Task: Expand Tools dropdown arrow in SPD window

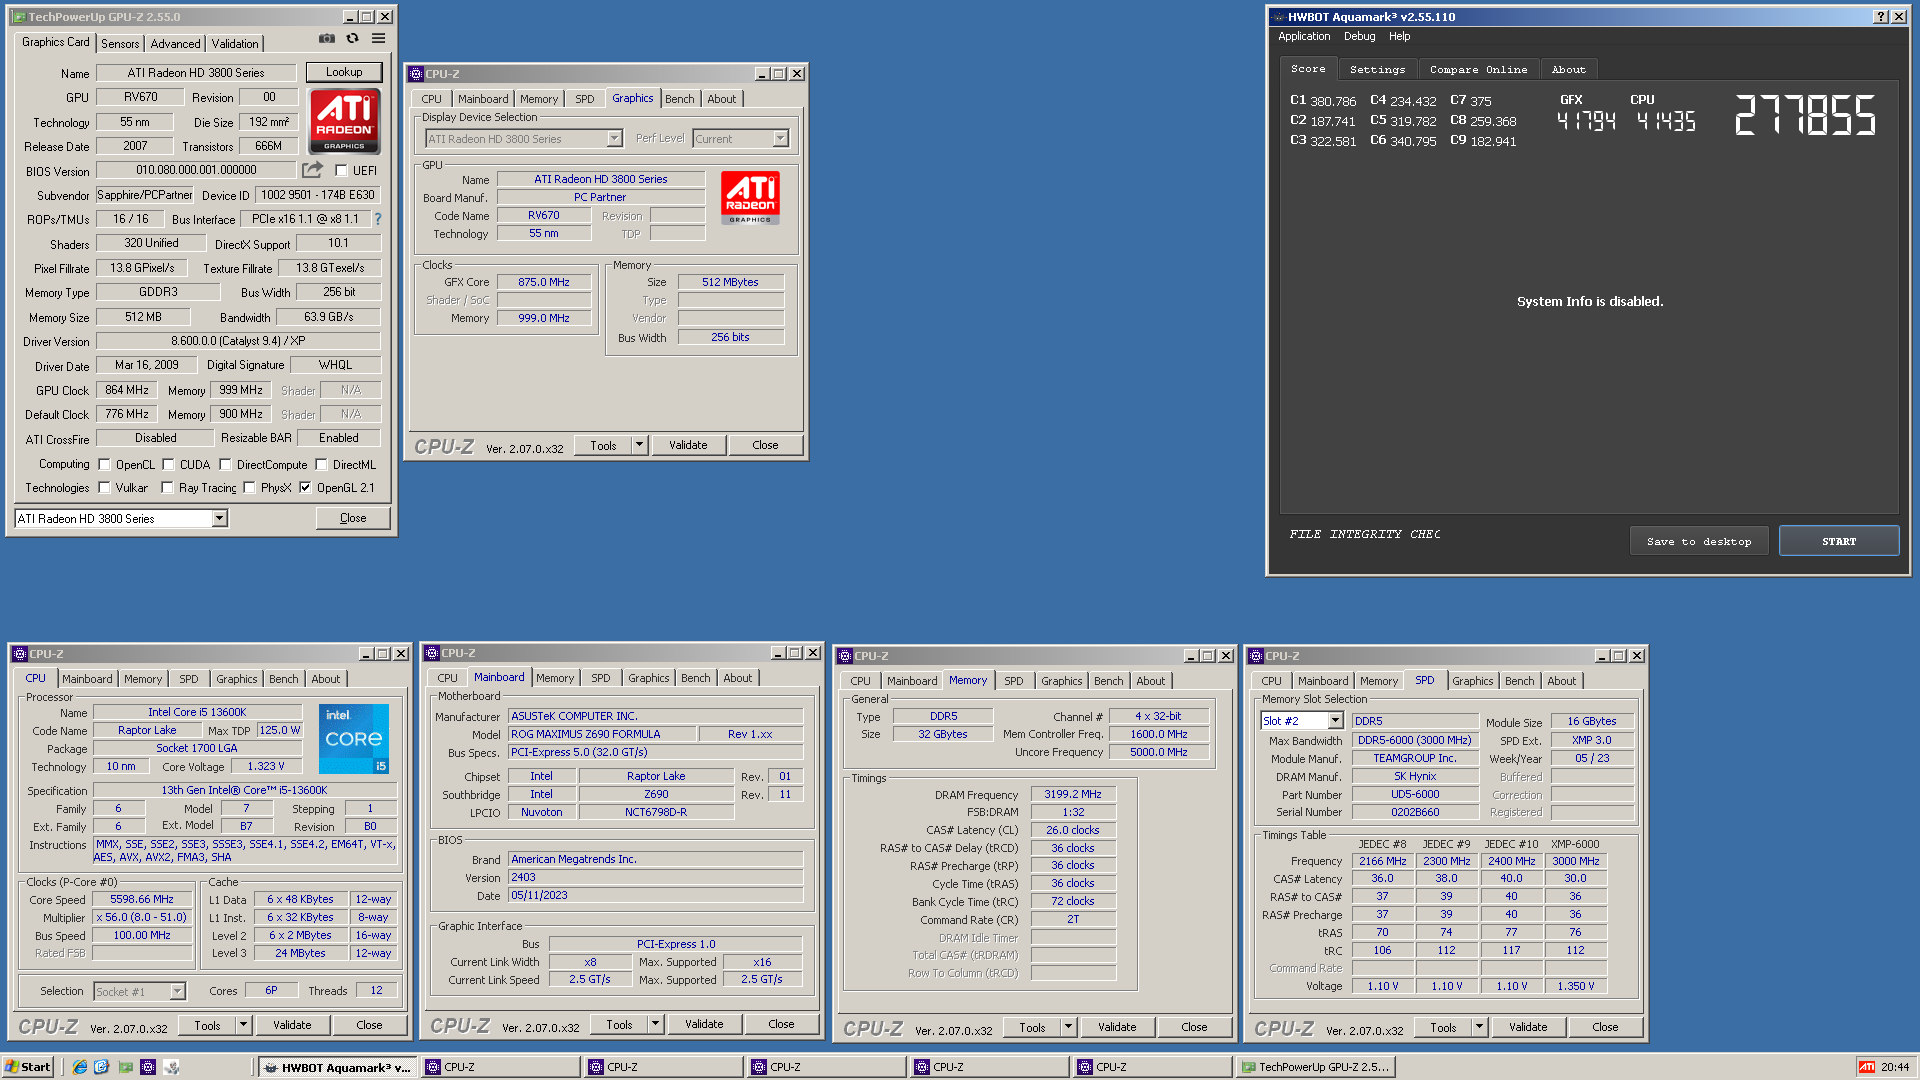Action: [1479, 1027]
